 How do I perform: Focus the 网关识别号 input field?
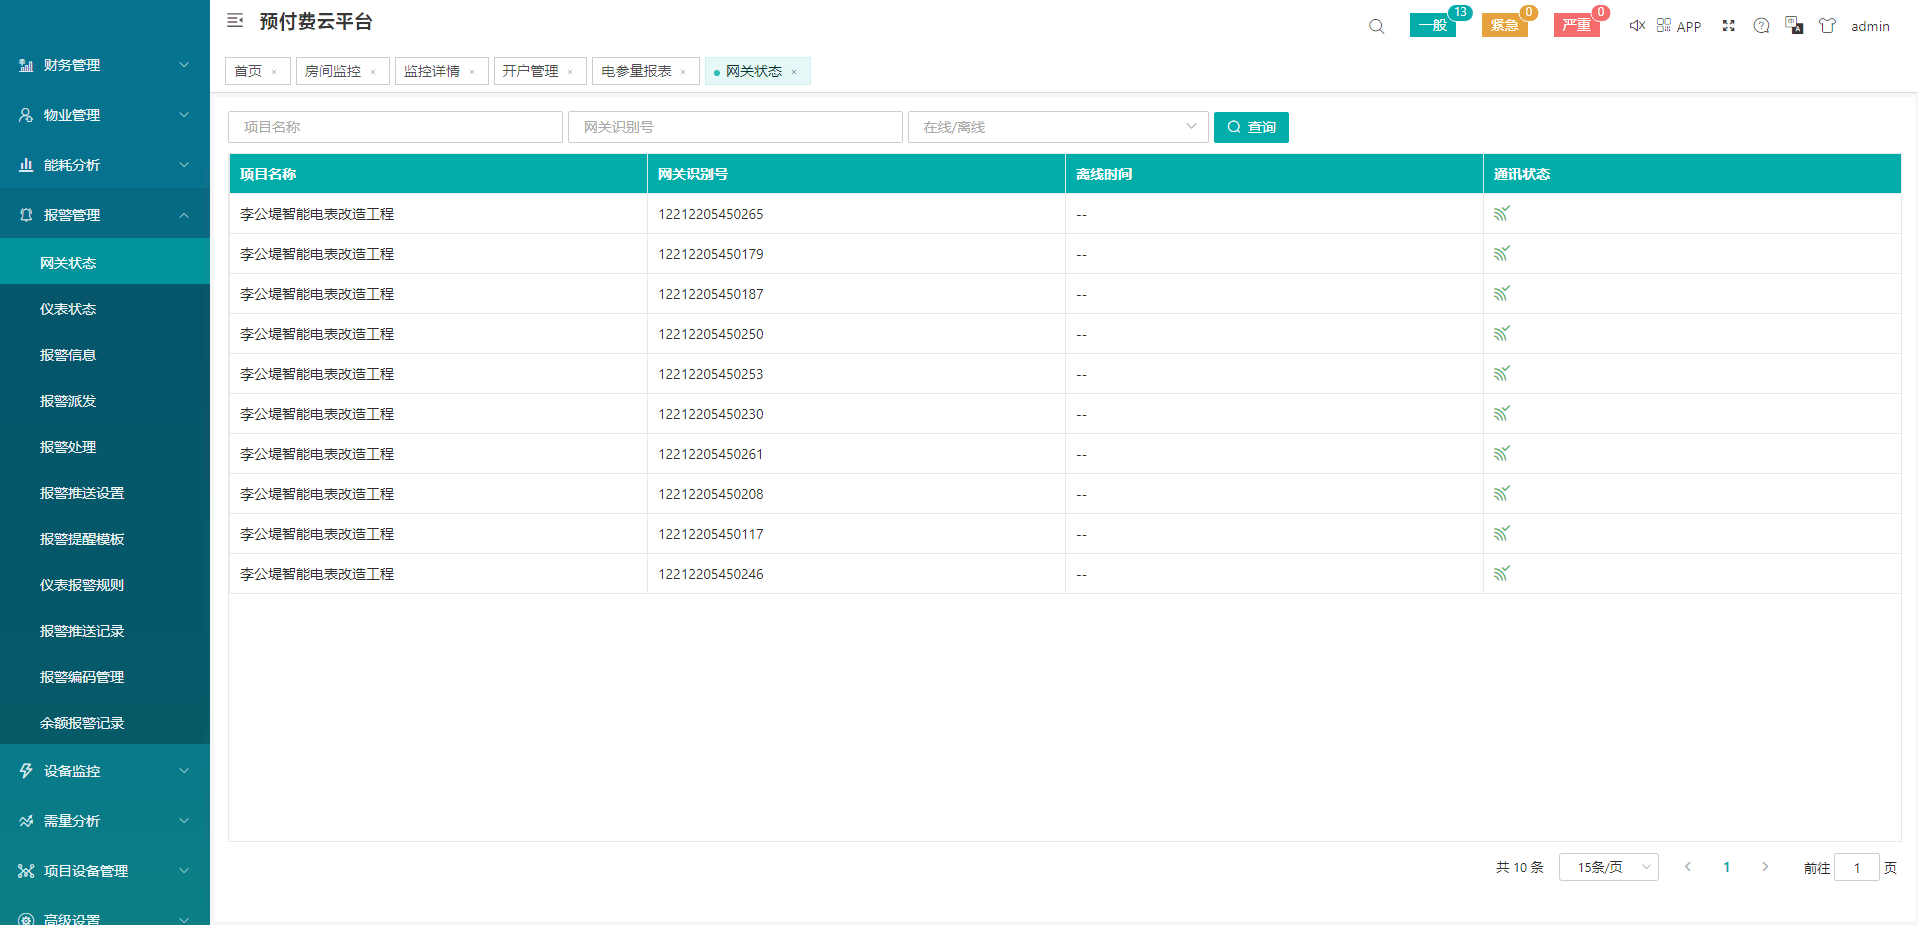coord(735,127)
